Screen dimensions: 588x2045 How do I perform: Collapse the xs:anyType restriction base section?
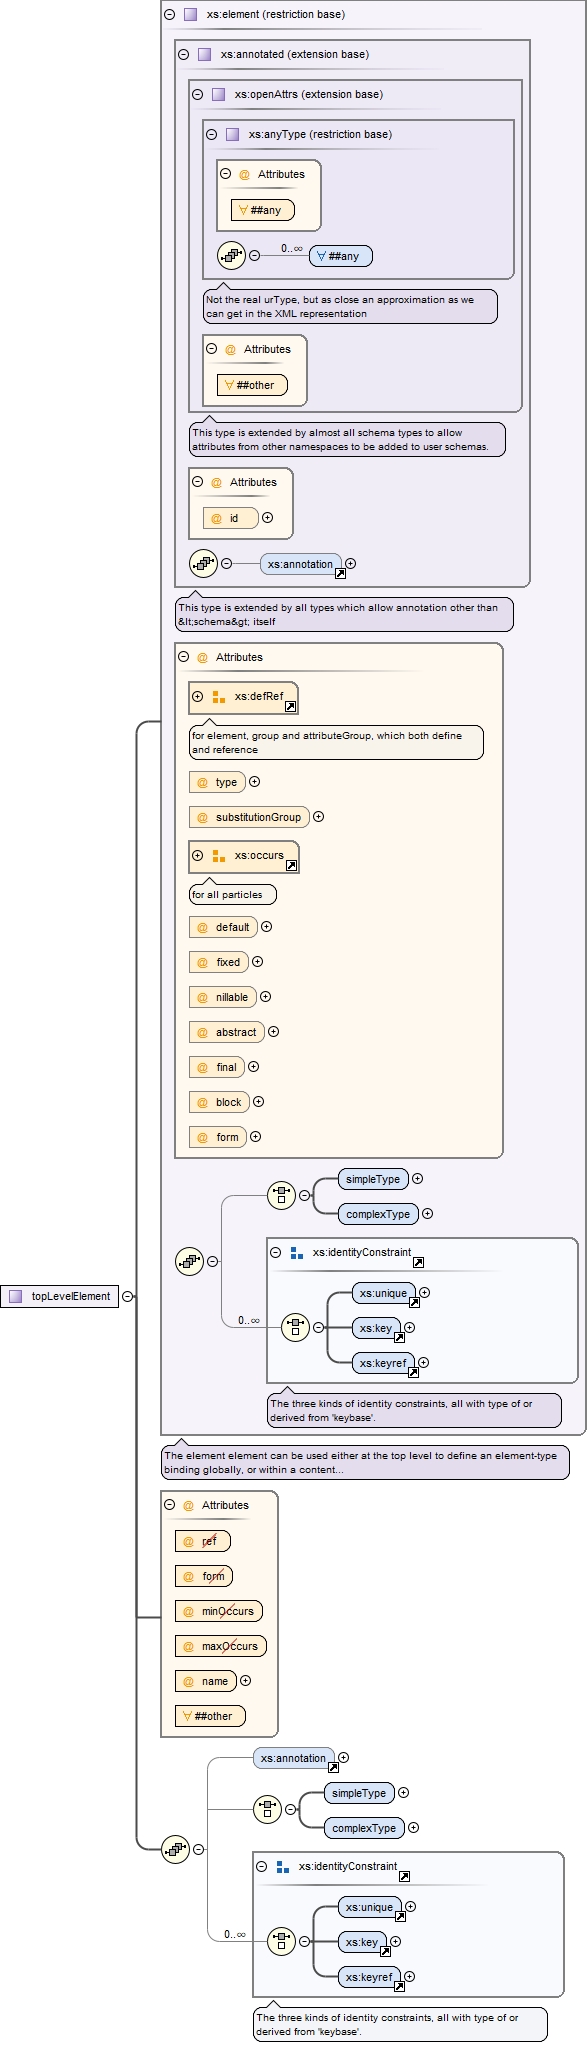click(x=211, y=134)
